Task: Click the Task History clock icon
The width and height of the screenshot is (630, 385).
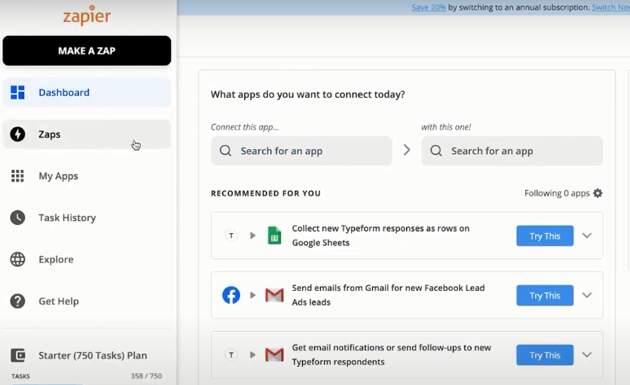Action: 18,217
